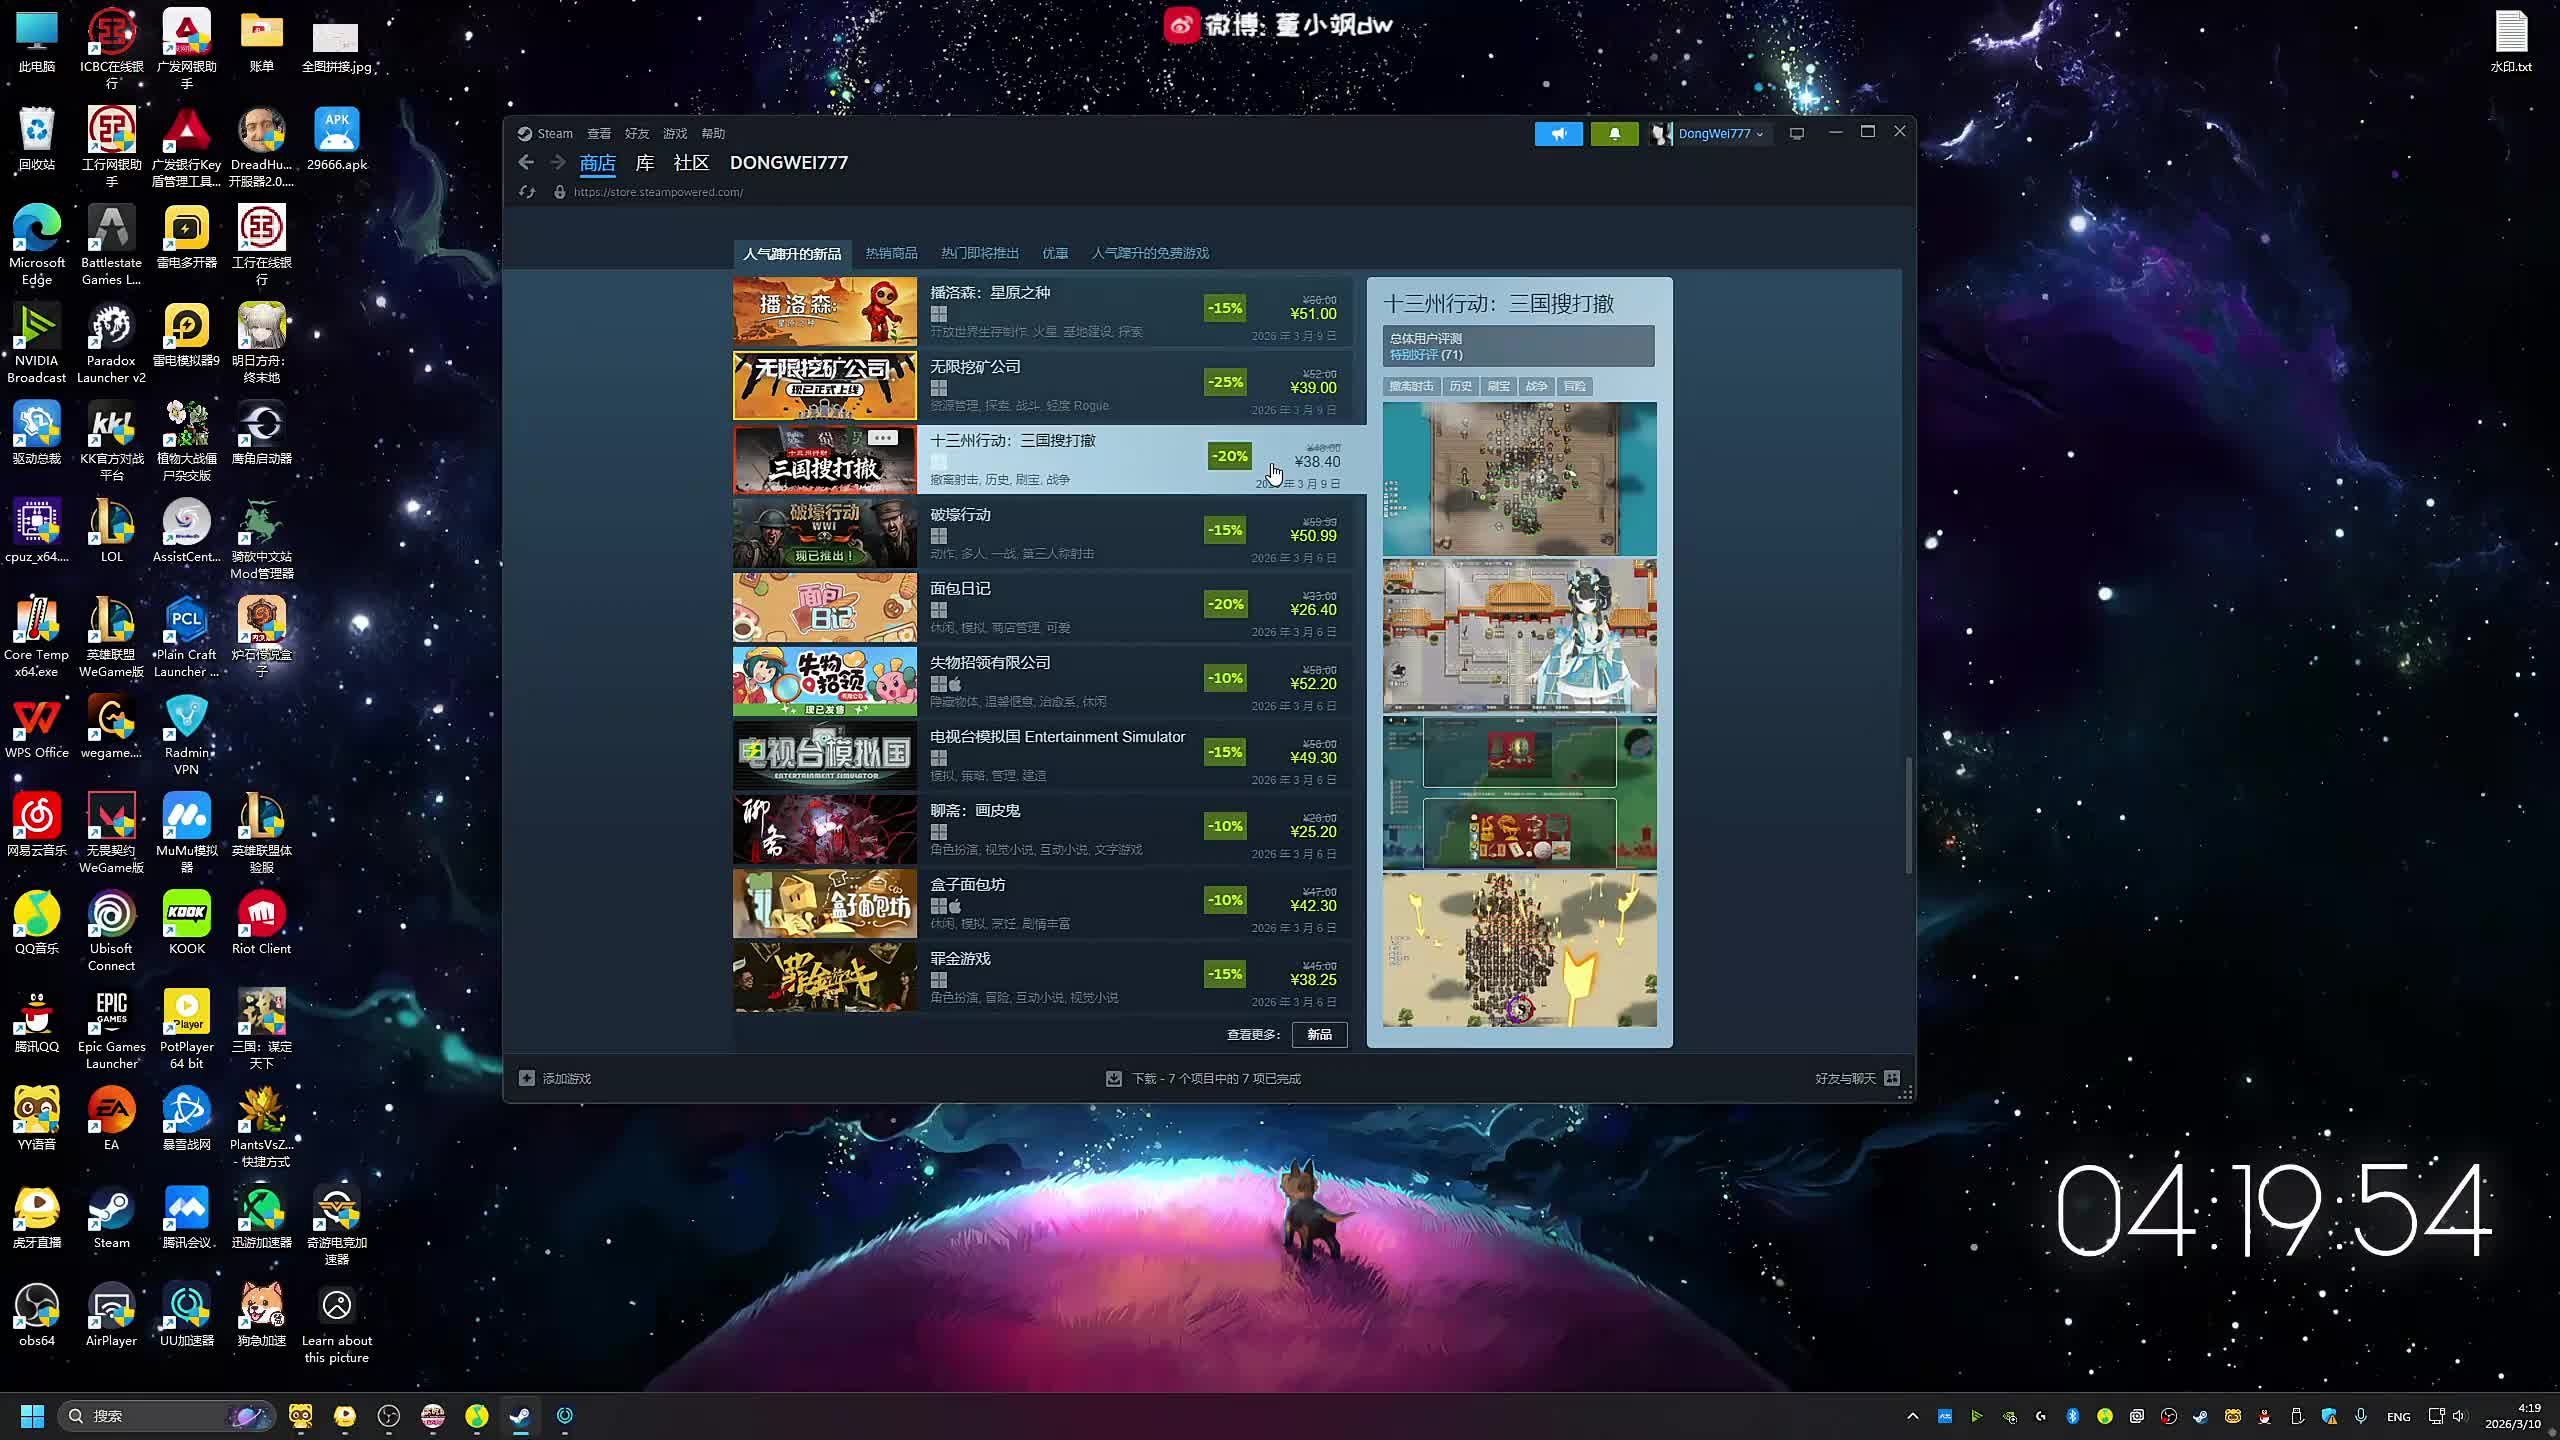Open the 好友与聊天 friends panel icon
This screenshot has height=1440, width=2560.
(1891, 1078)
